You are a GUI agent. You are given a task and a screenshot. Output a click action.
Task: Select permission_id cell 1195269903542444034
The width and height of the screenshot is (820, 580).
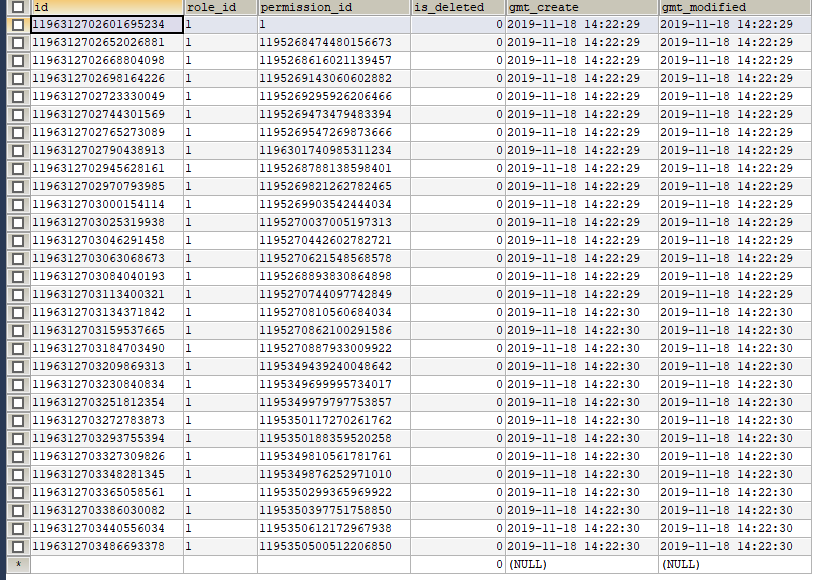pyautogui.click(x=334, y=204)
